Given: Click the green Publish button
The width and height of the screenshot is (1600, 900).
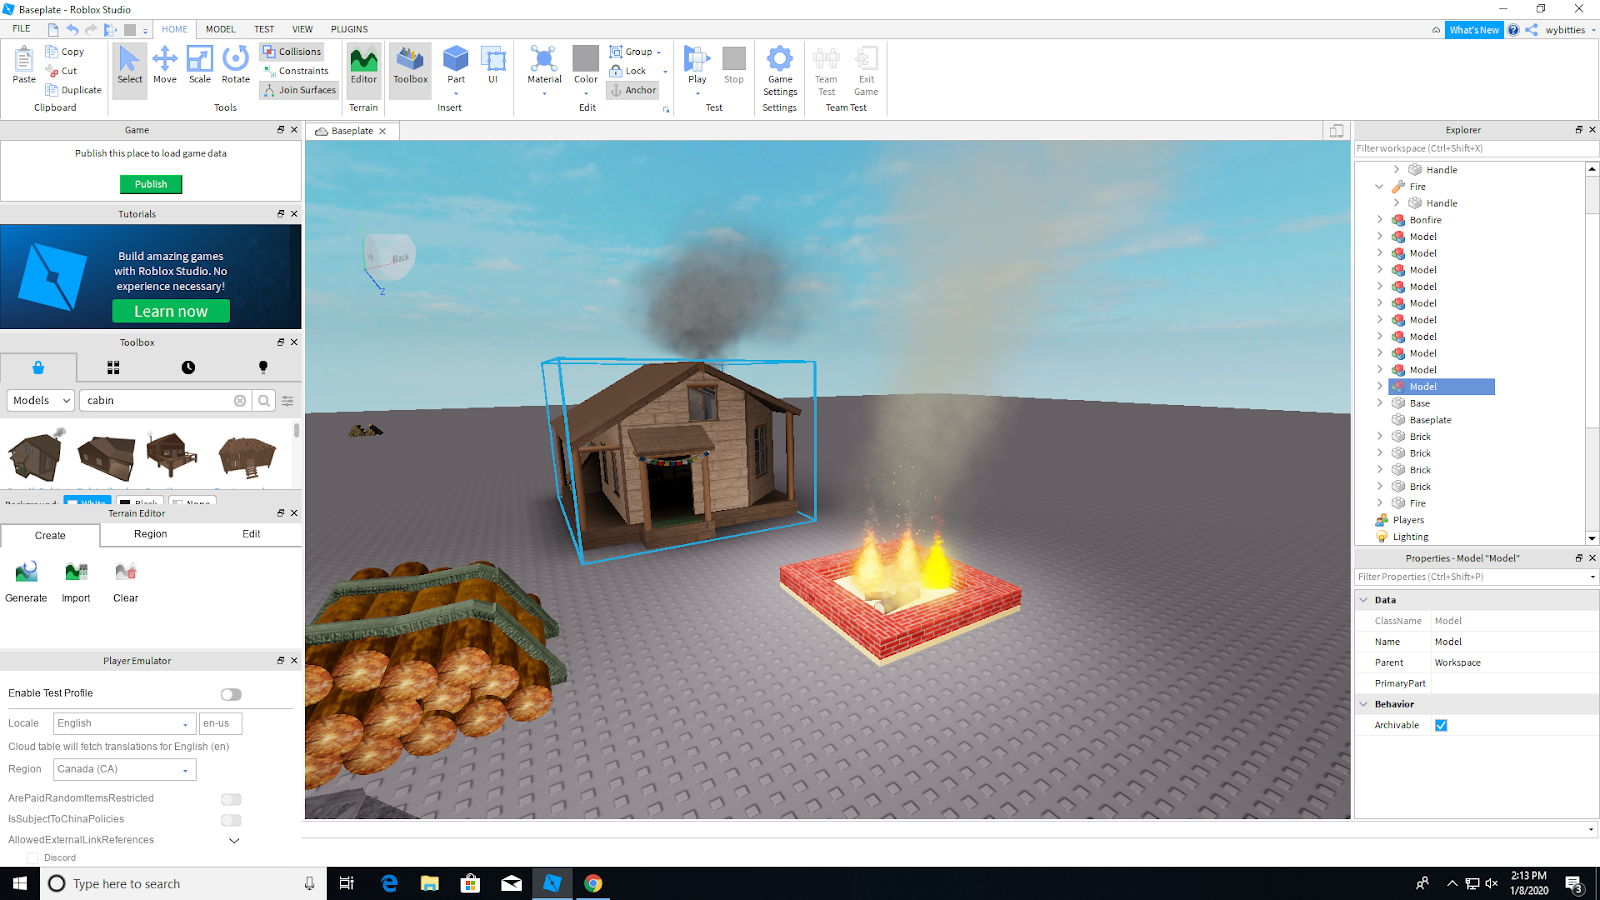Looking at the screenshot, I should (151, 184).
